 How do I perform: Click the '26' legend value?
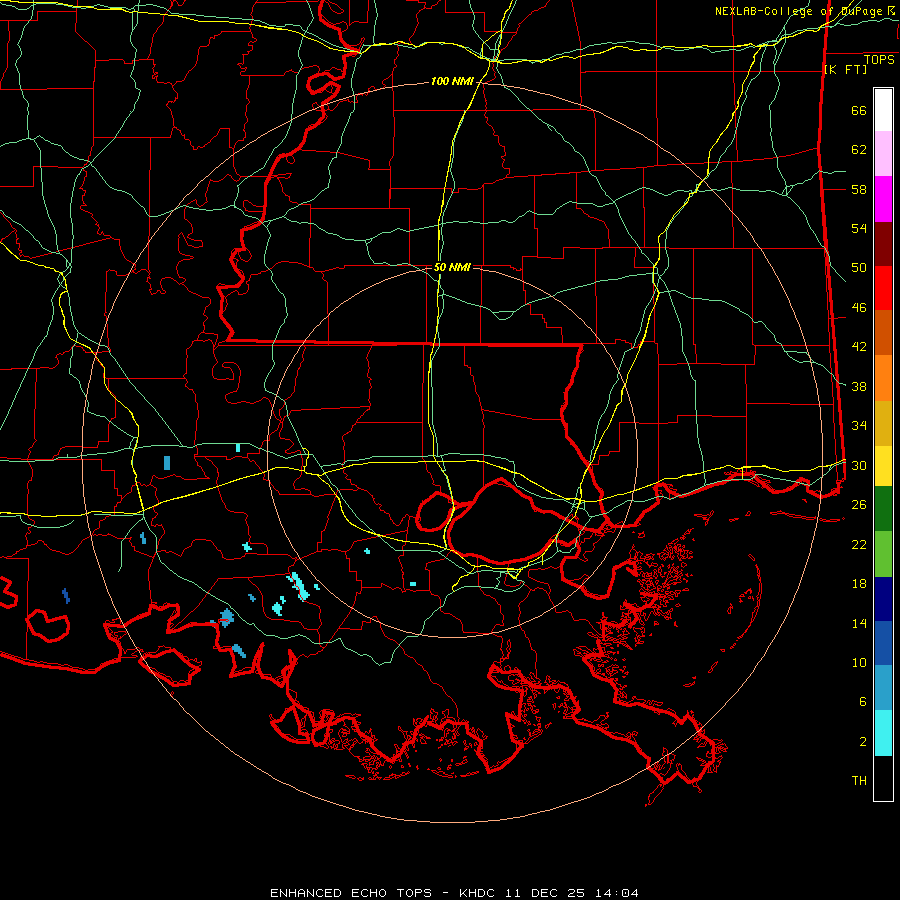tap(859, 505)
